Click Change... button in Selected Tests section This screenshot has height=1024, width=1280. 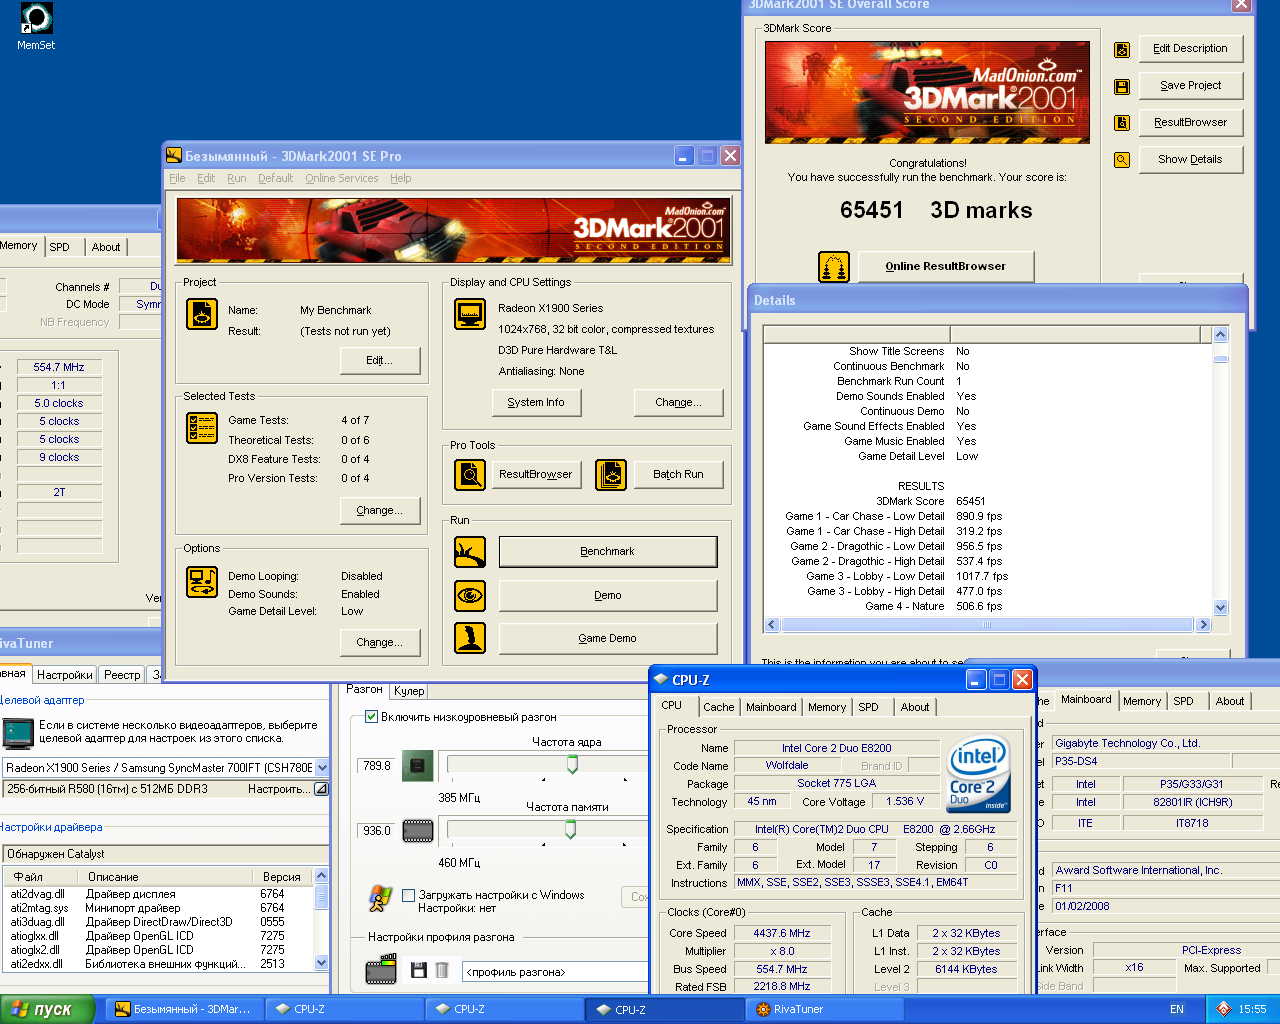(380, 510)
